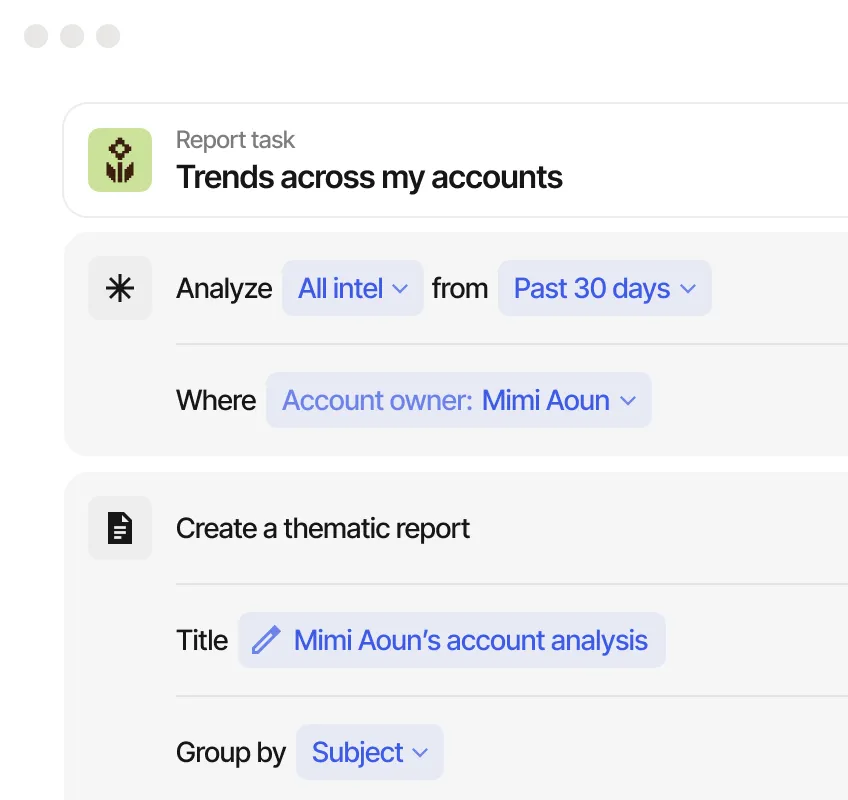Click the middle gray window control dot
This screenshot has height=800, width=848.
[71, 36]
